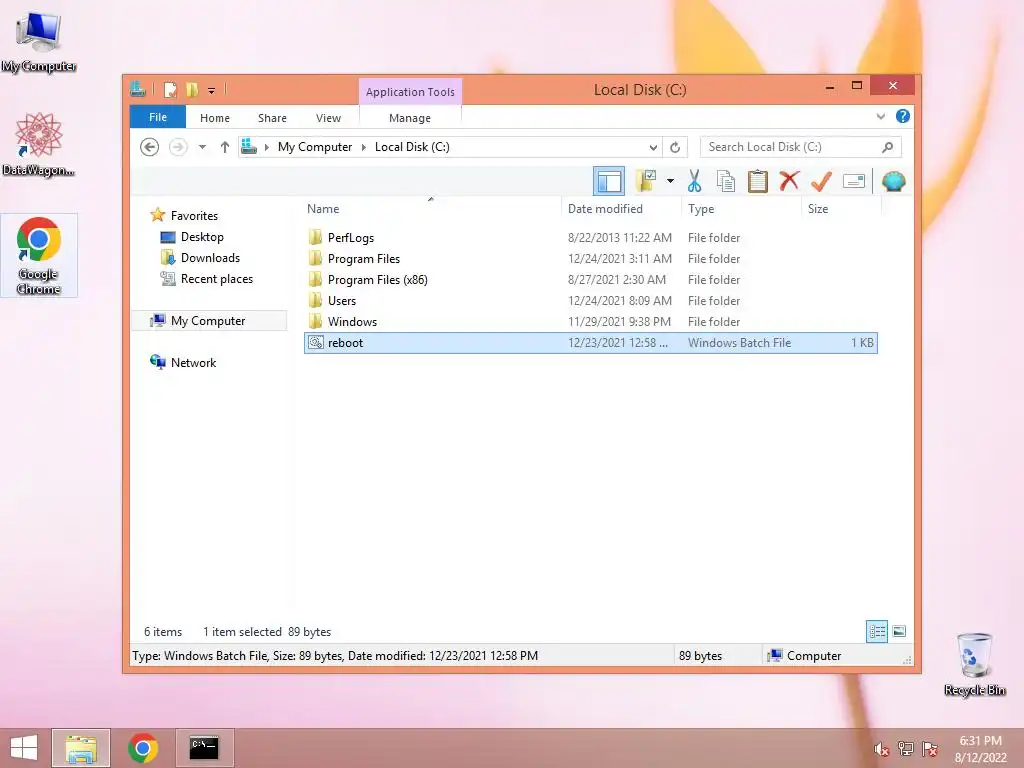Switch to Details view in status bar
This screenshot has height=768, width=1024.
click(877, 631)
